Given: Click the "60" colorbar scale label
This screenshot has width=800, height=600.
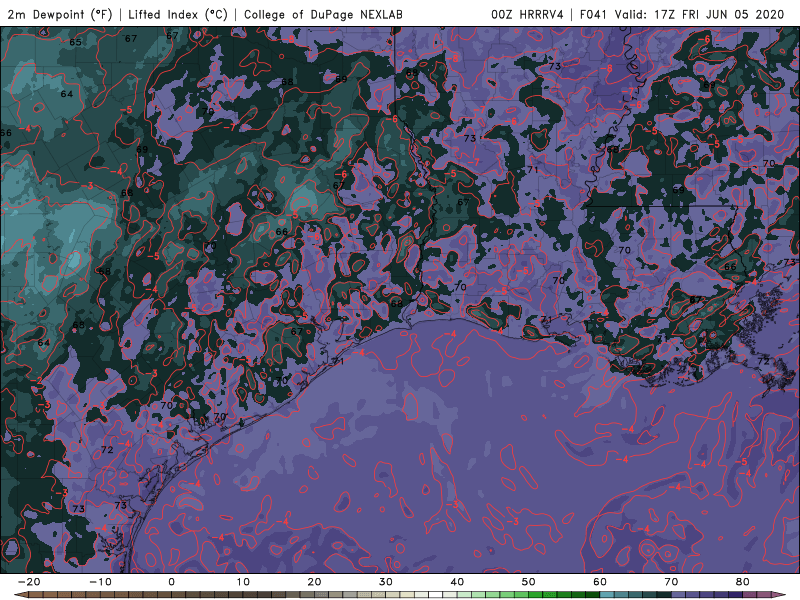Looking at the screenshot, I should [x=600, y=582].
